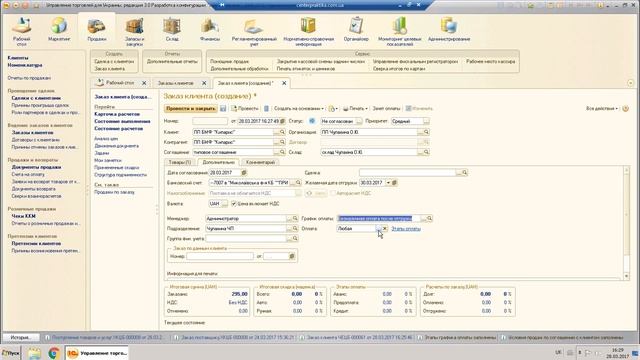The width and height of the screenshot is (640, 360).
Task: Click the Сделка input field
Action: pyautogui.click(x=407, y=173)
